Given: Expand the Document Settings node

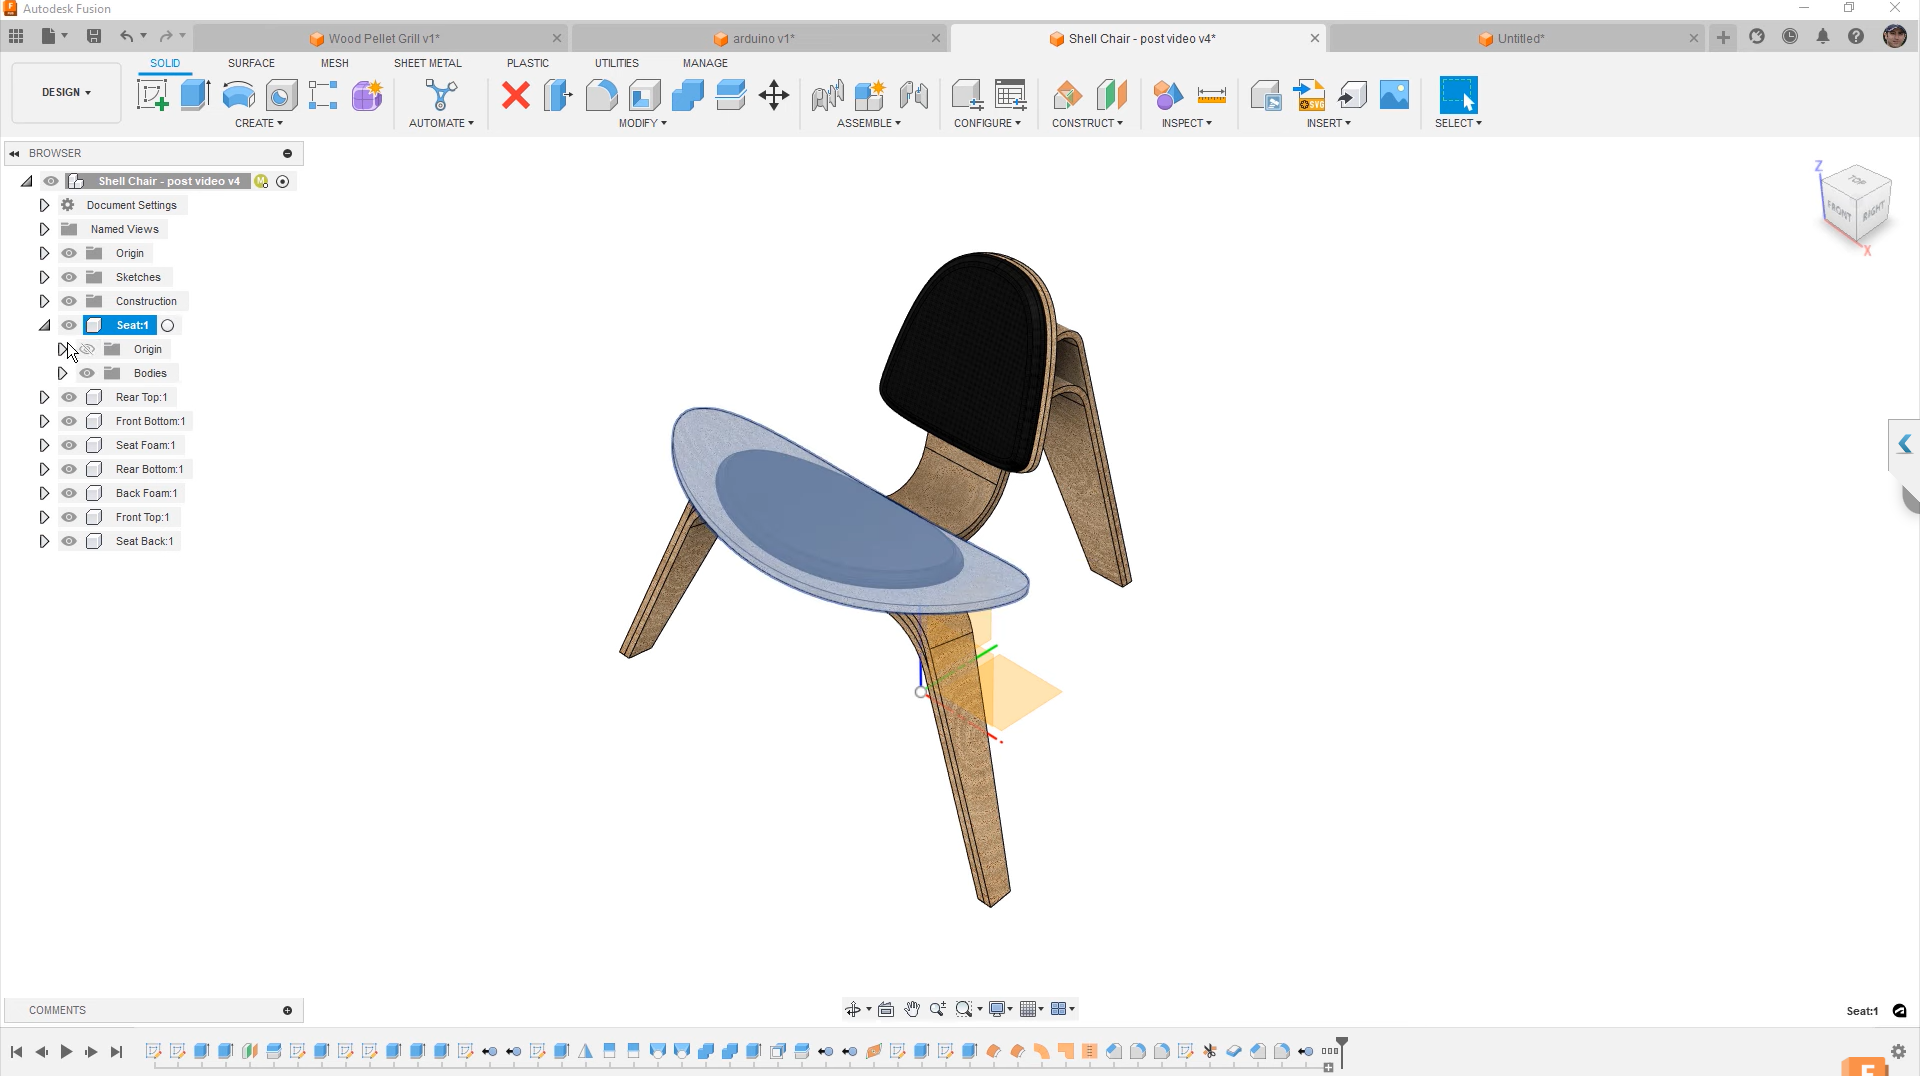Looking at the screenshot, I should (44, 205).
